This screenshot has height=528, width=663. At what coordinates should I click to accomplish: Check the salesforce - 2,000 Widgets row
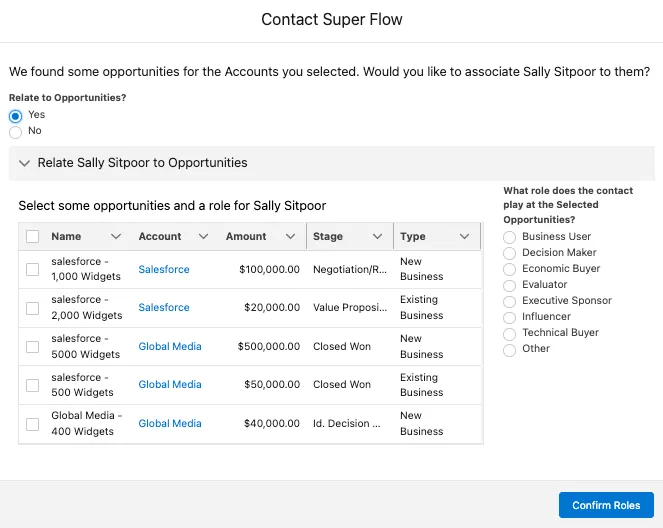coord(33,308)
